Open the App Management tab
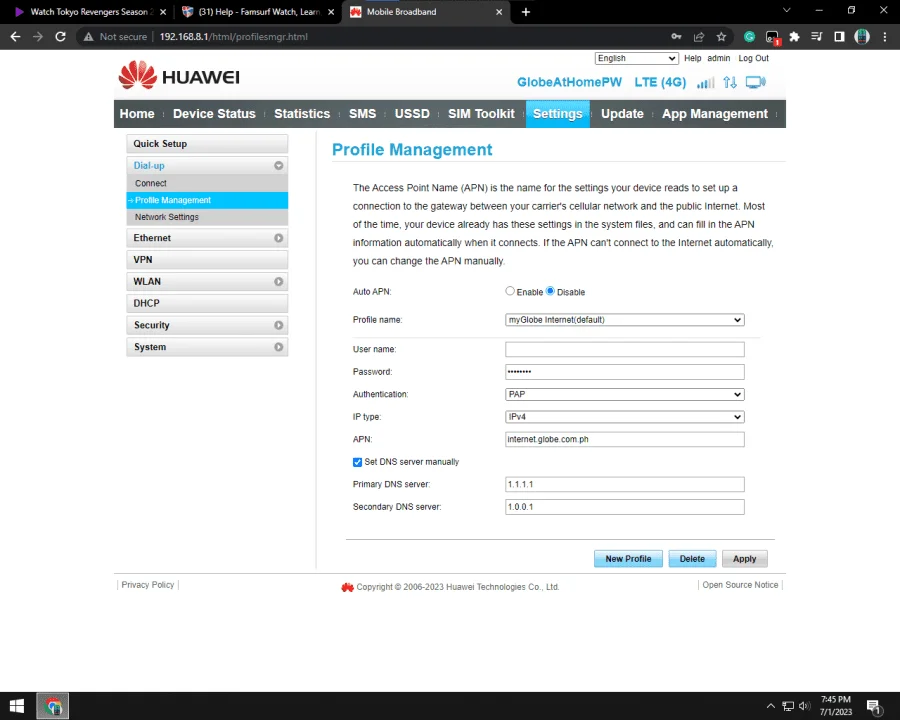The height and width of the screenshot is (720, 900). point(715,114)
